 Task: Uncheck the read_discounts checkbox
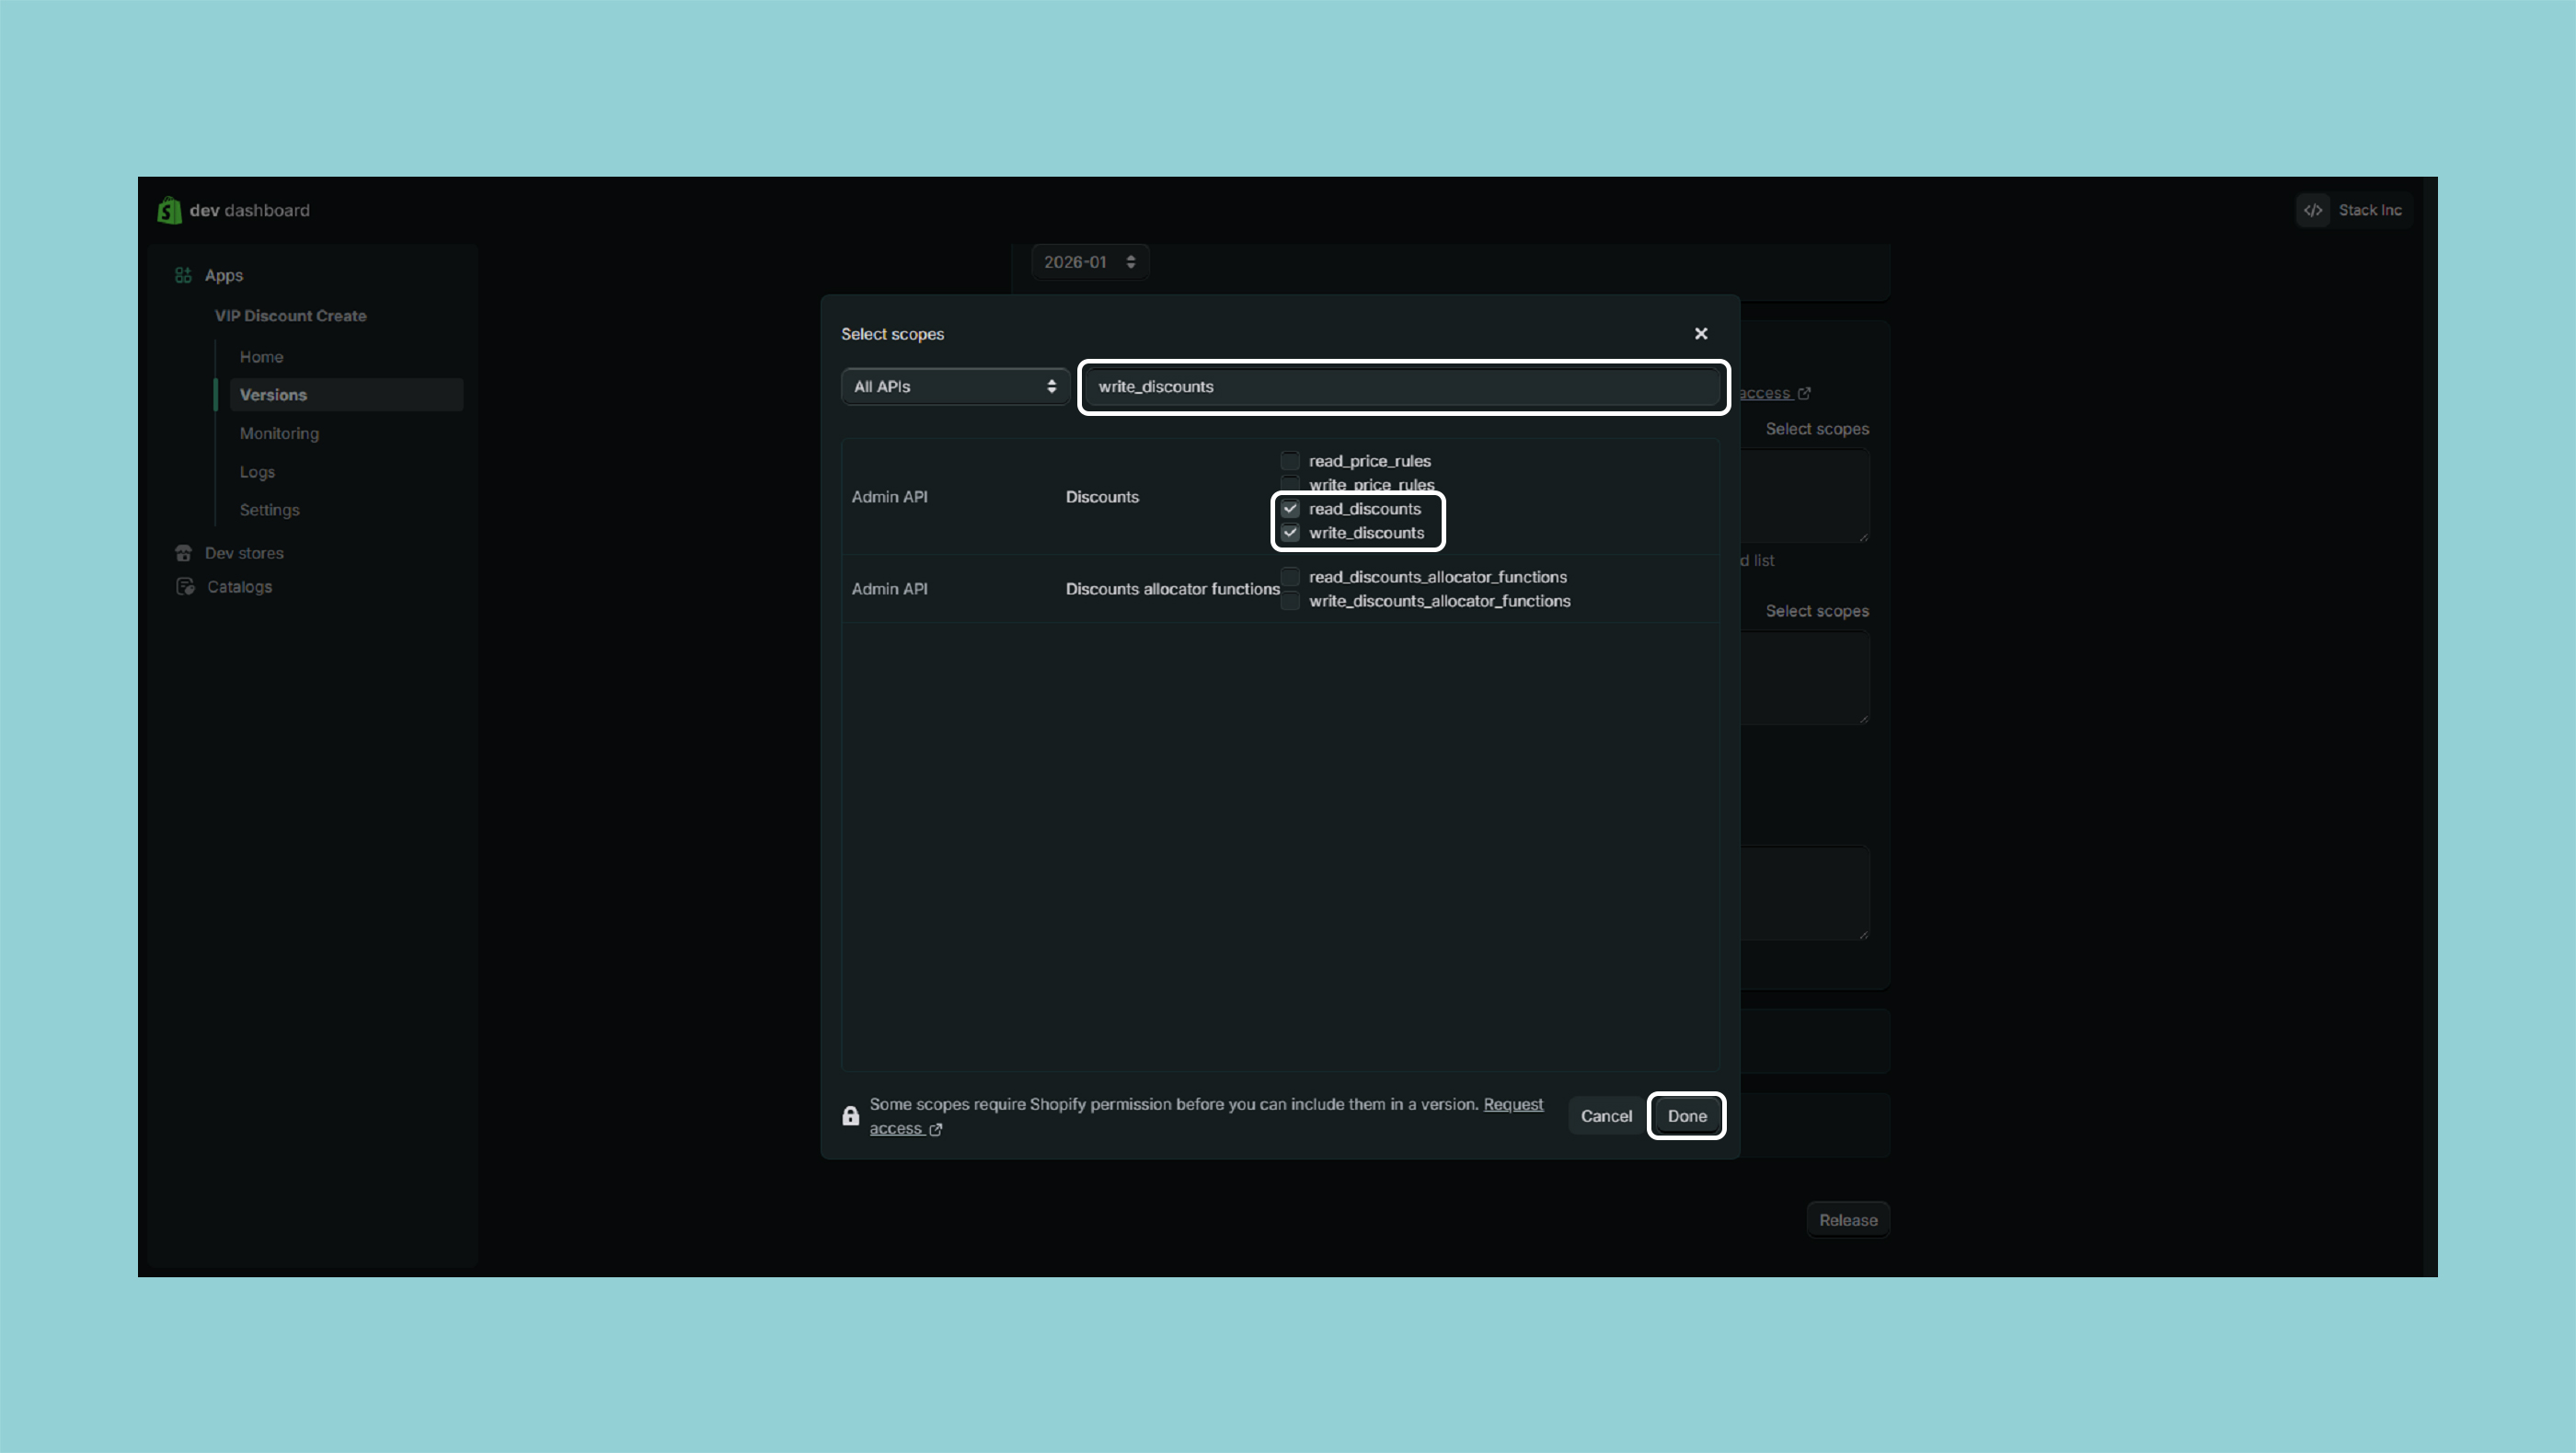coord(1290,509)
